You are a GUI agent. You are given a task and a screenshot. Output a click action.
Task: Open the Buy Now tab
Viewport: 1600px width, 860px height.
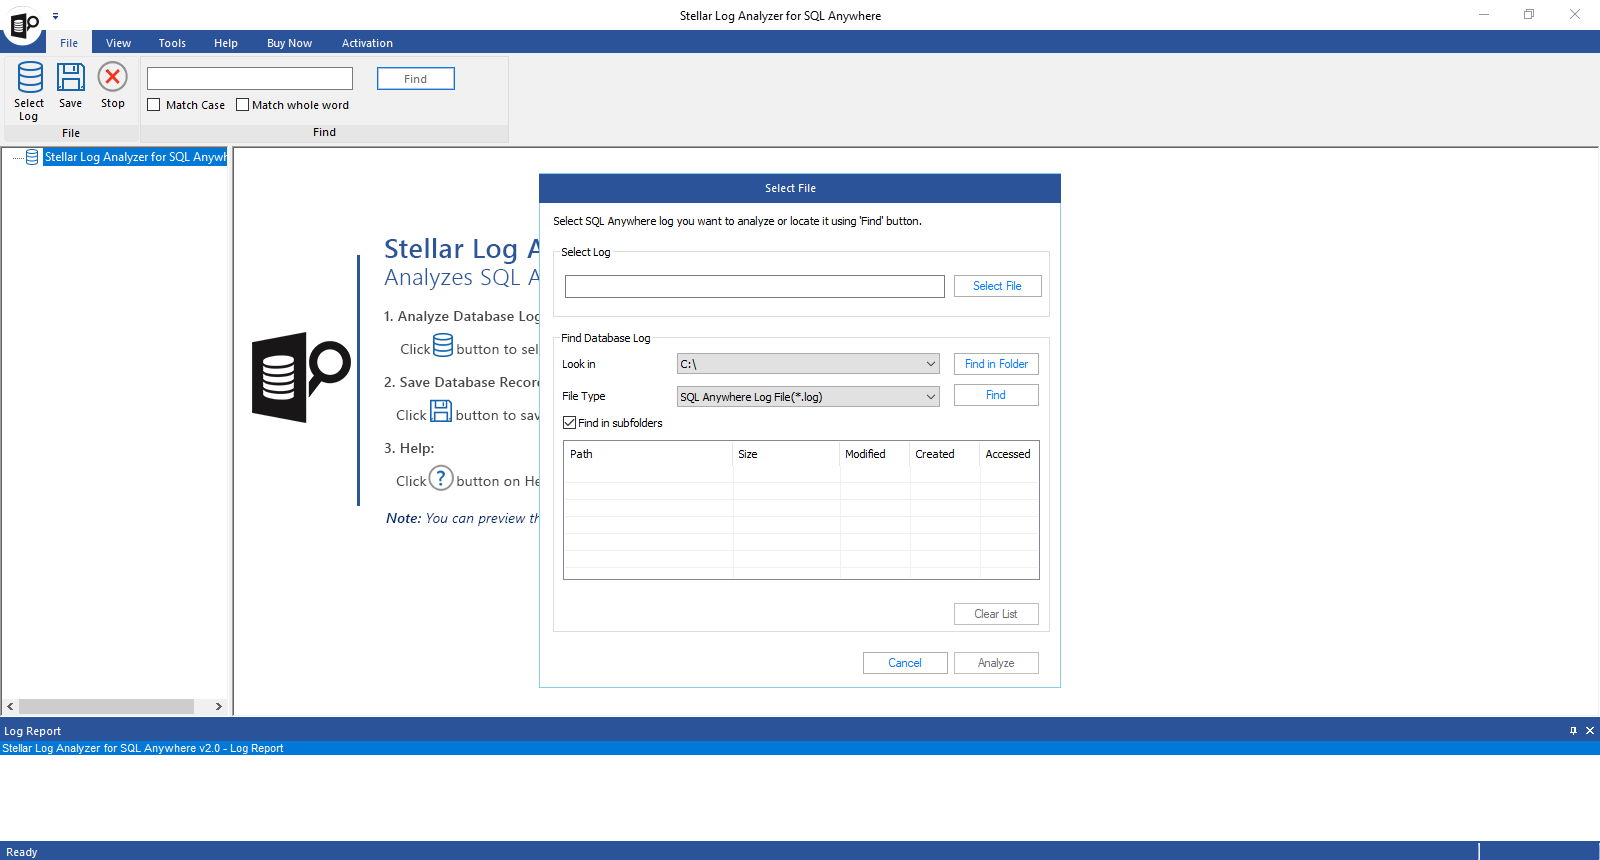click(289, 43)
